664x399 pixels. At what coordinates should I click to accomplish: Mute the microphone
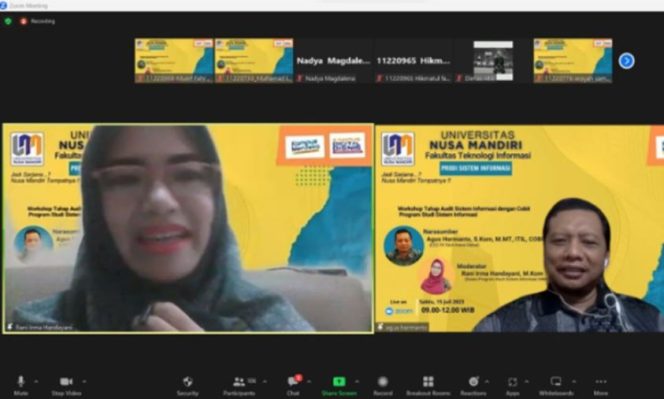coord(20,386)
